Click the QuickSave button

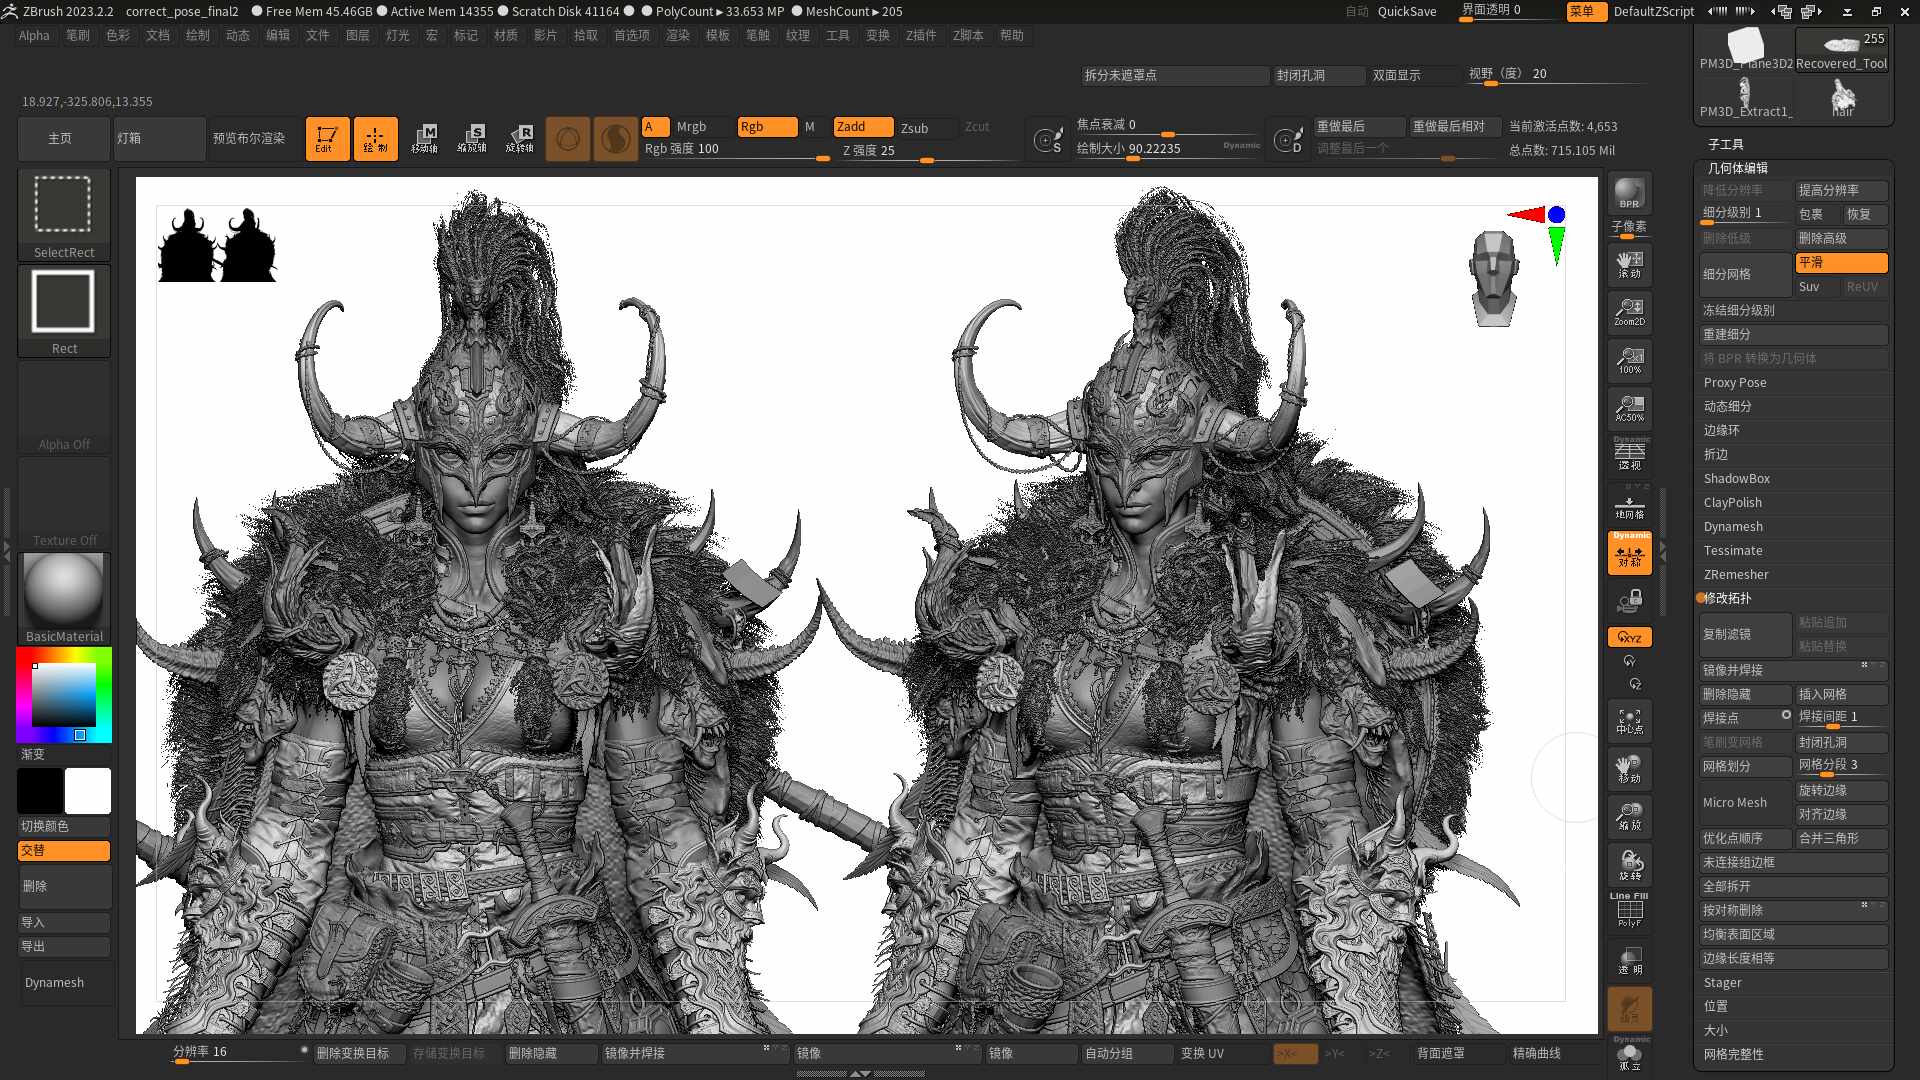click(1406, 11)
